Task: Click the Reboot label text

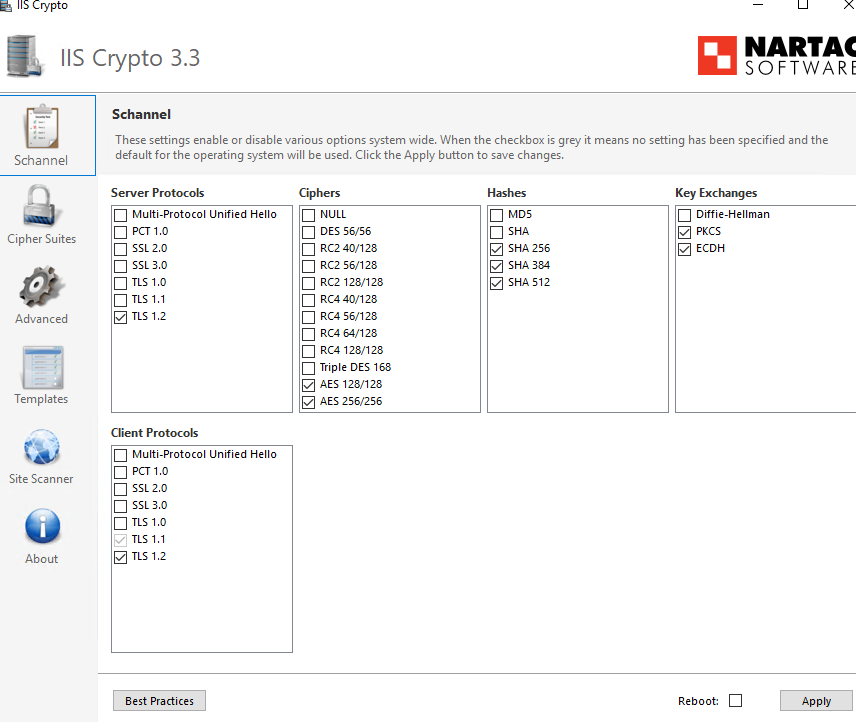Action: pyautogui.click(x=698, y=701)
